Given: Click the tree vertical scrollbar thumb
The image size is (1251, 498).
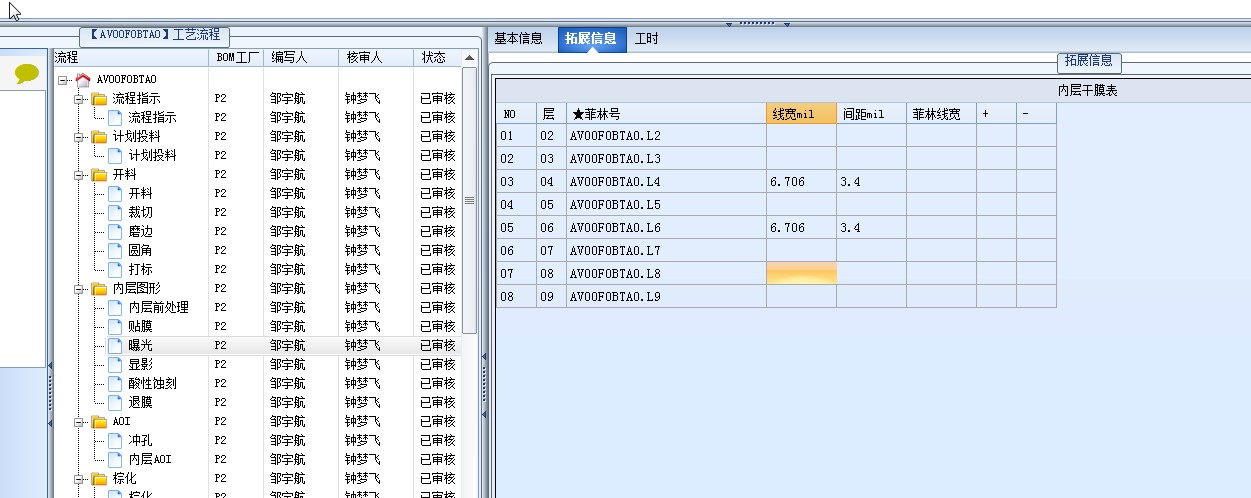Looking at the screenshot, I should 470,200.
